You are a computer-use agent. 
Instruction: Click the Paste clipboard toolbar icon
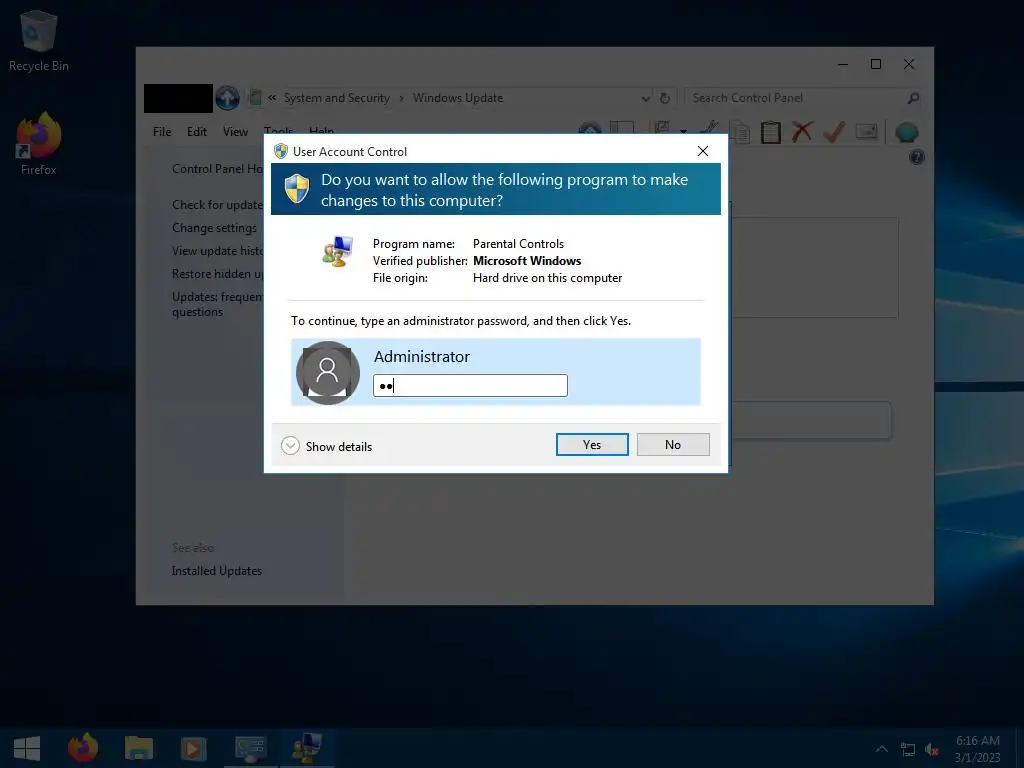771,133
